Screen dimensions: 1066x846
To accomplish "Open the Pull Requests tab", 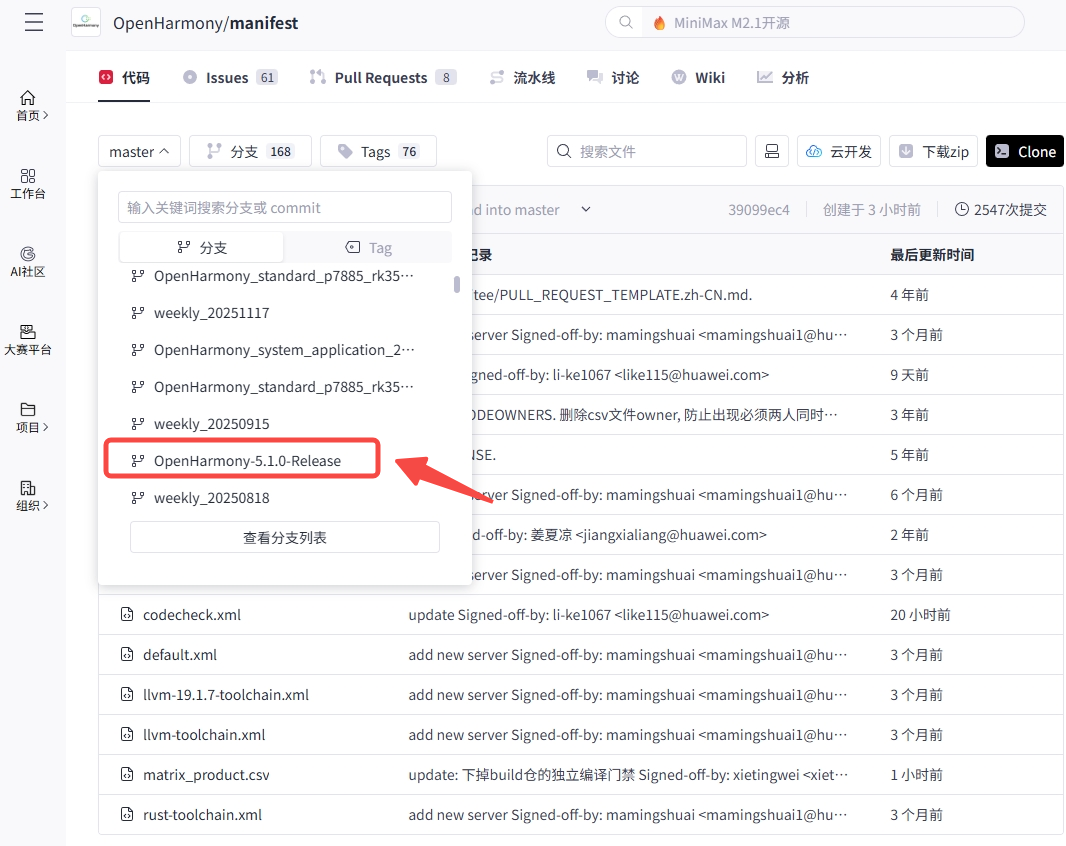I will (381, 77).
